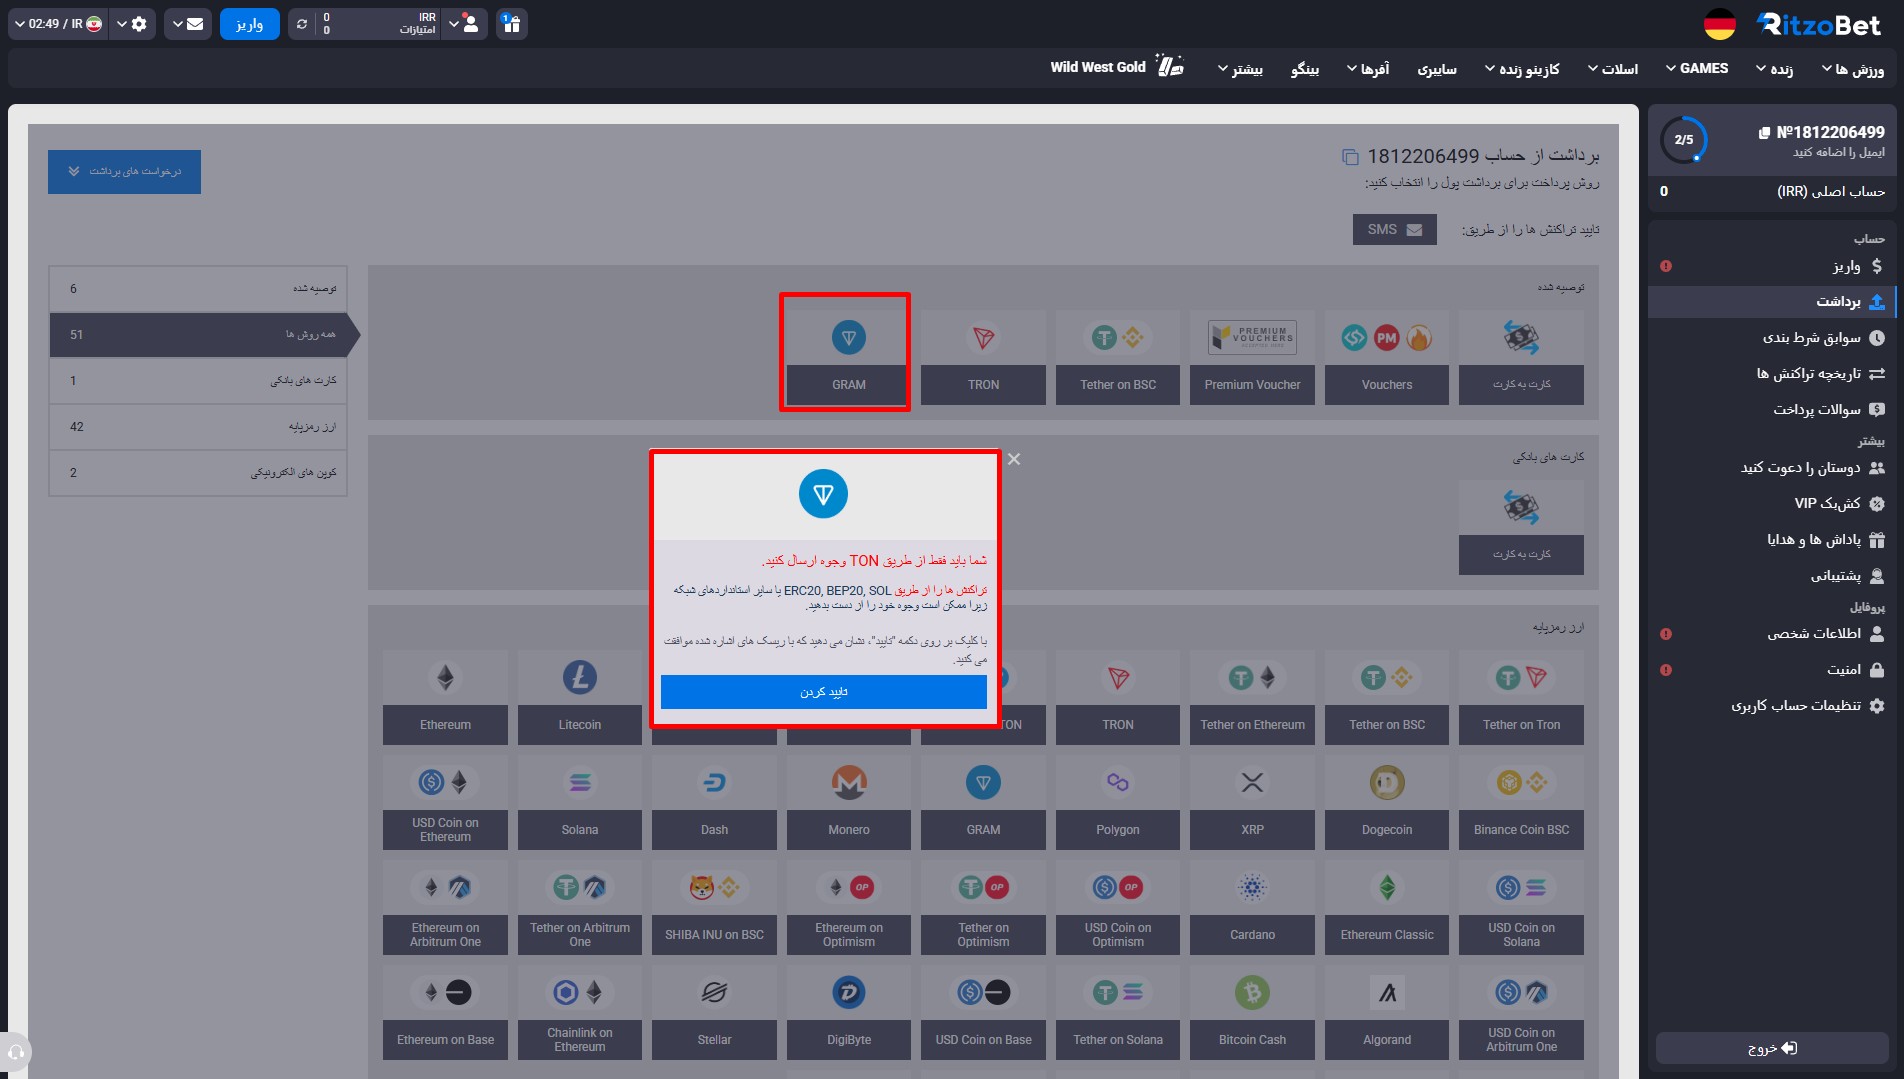Switch to the توصیه شده category tab

(x=198, y=289)
